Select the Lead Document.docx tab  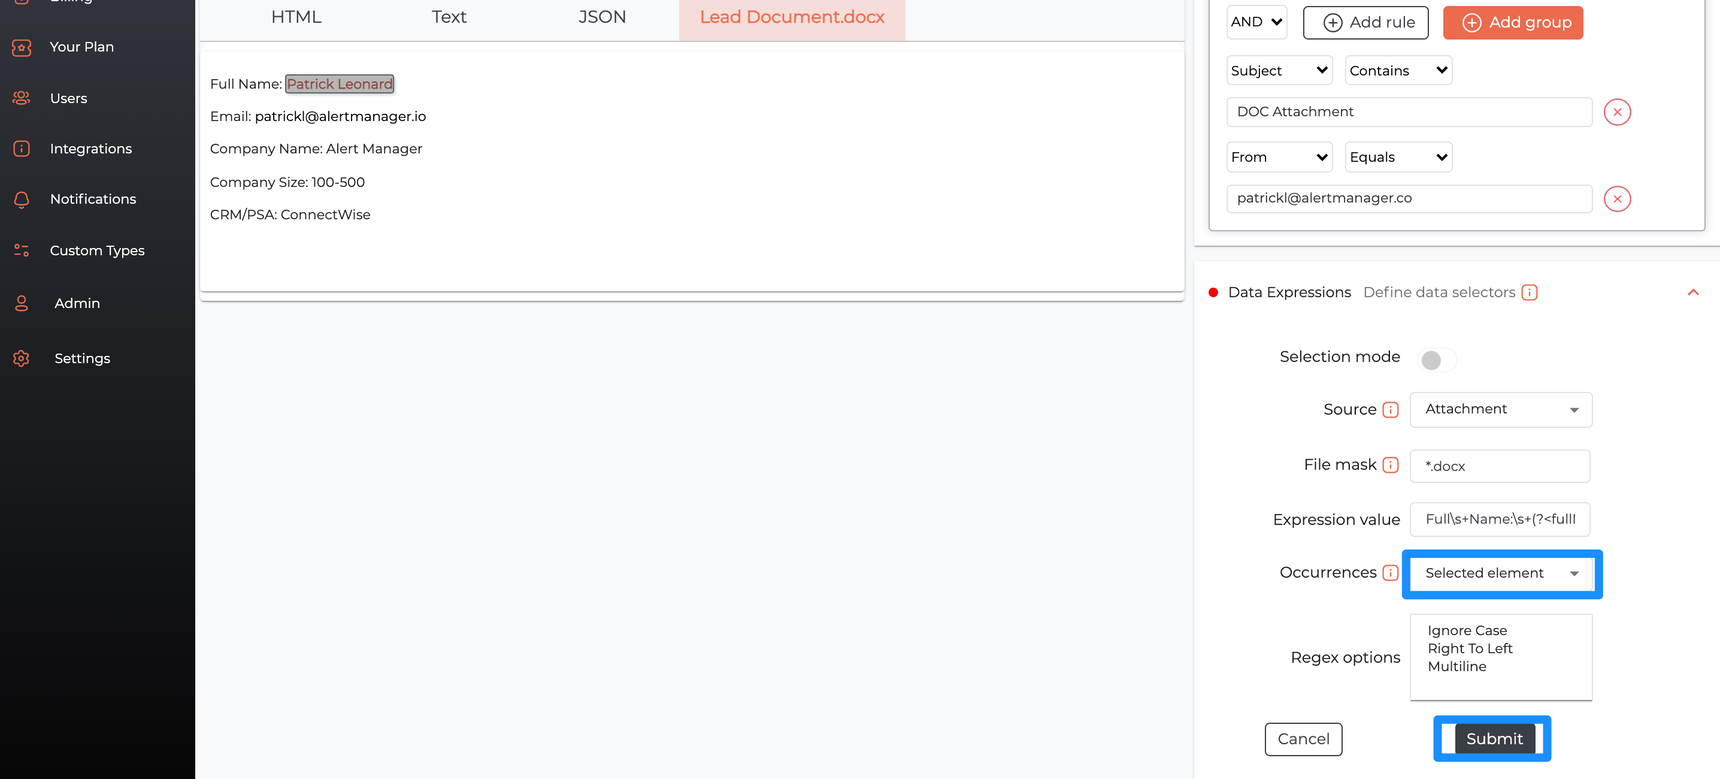tap(792, 18)
